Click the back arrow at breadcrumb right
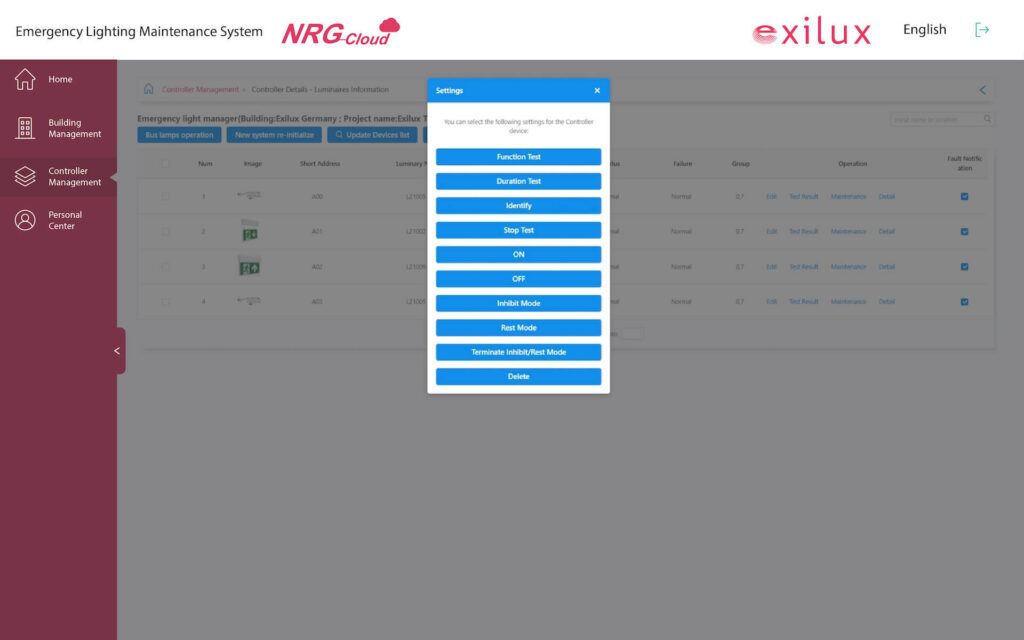 (982, 90)
